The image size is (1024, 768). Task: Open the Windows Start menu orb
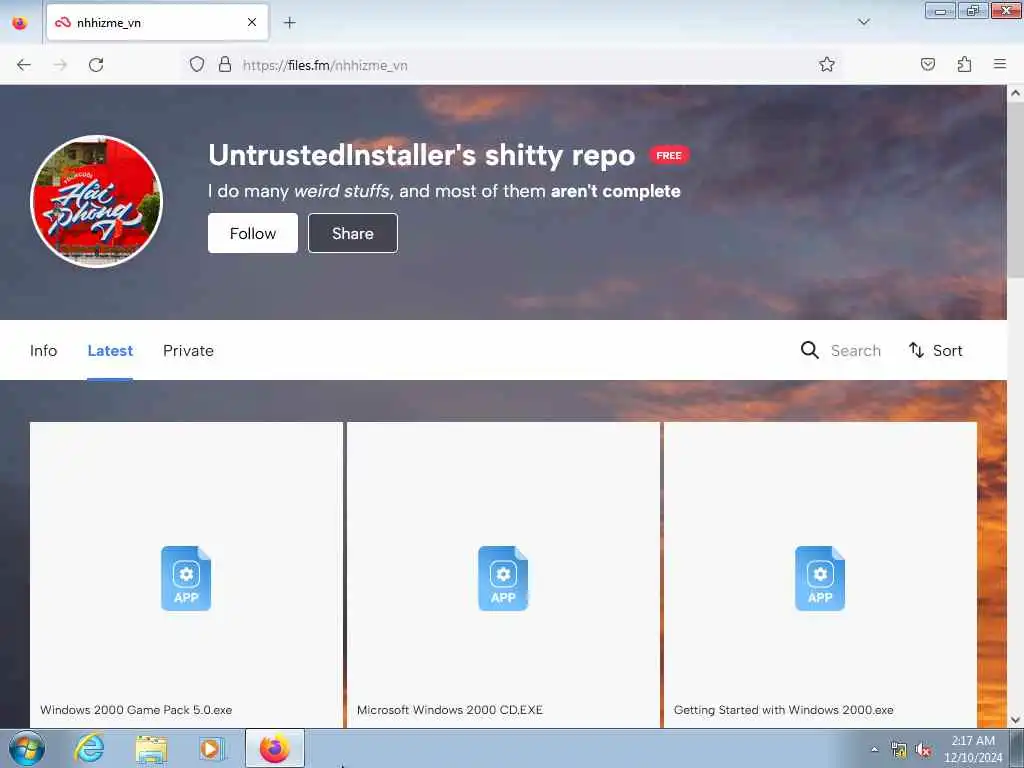coord(27,748)
